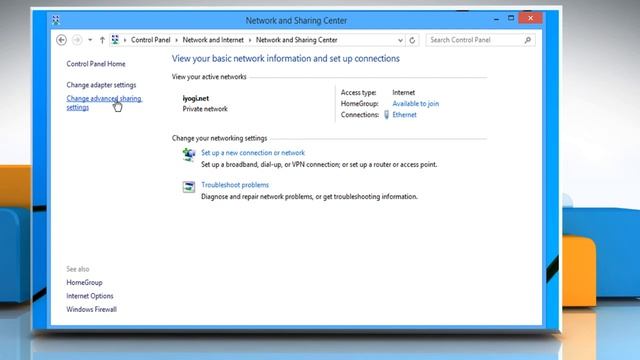Viewport: 640px width, 360px height.
Task: Click the network icon in the address bar
Action: [115, 40]
